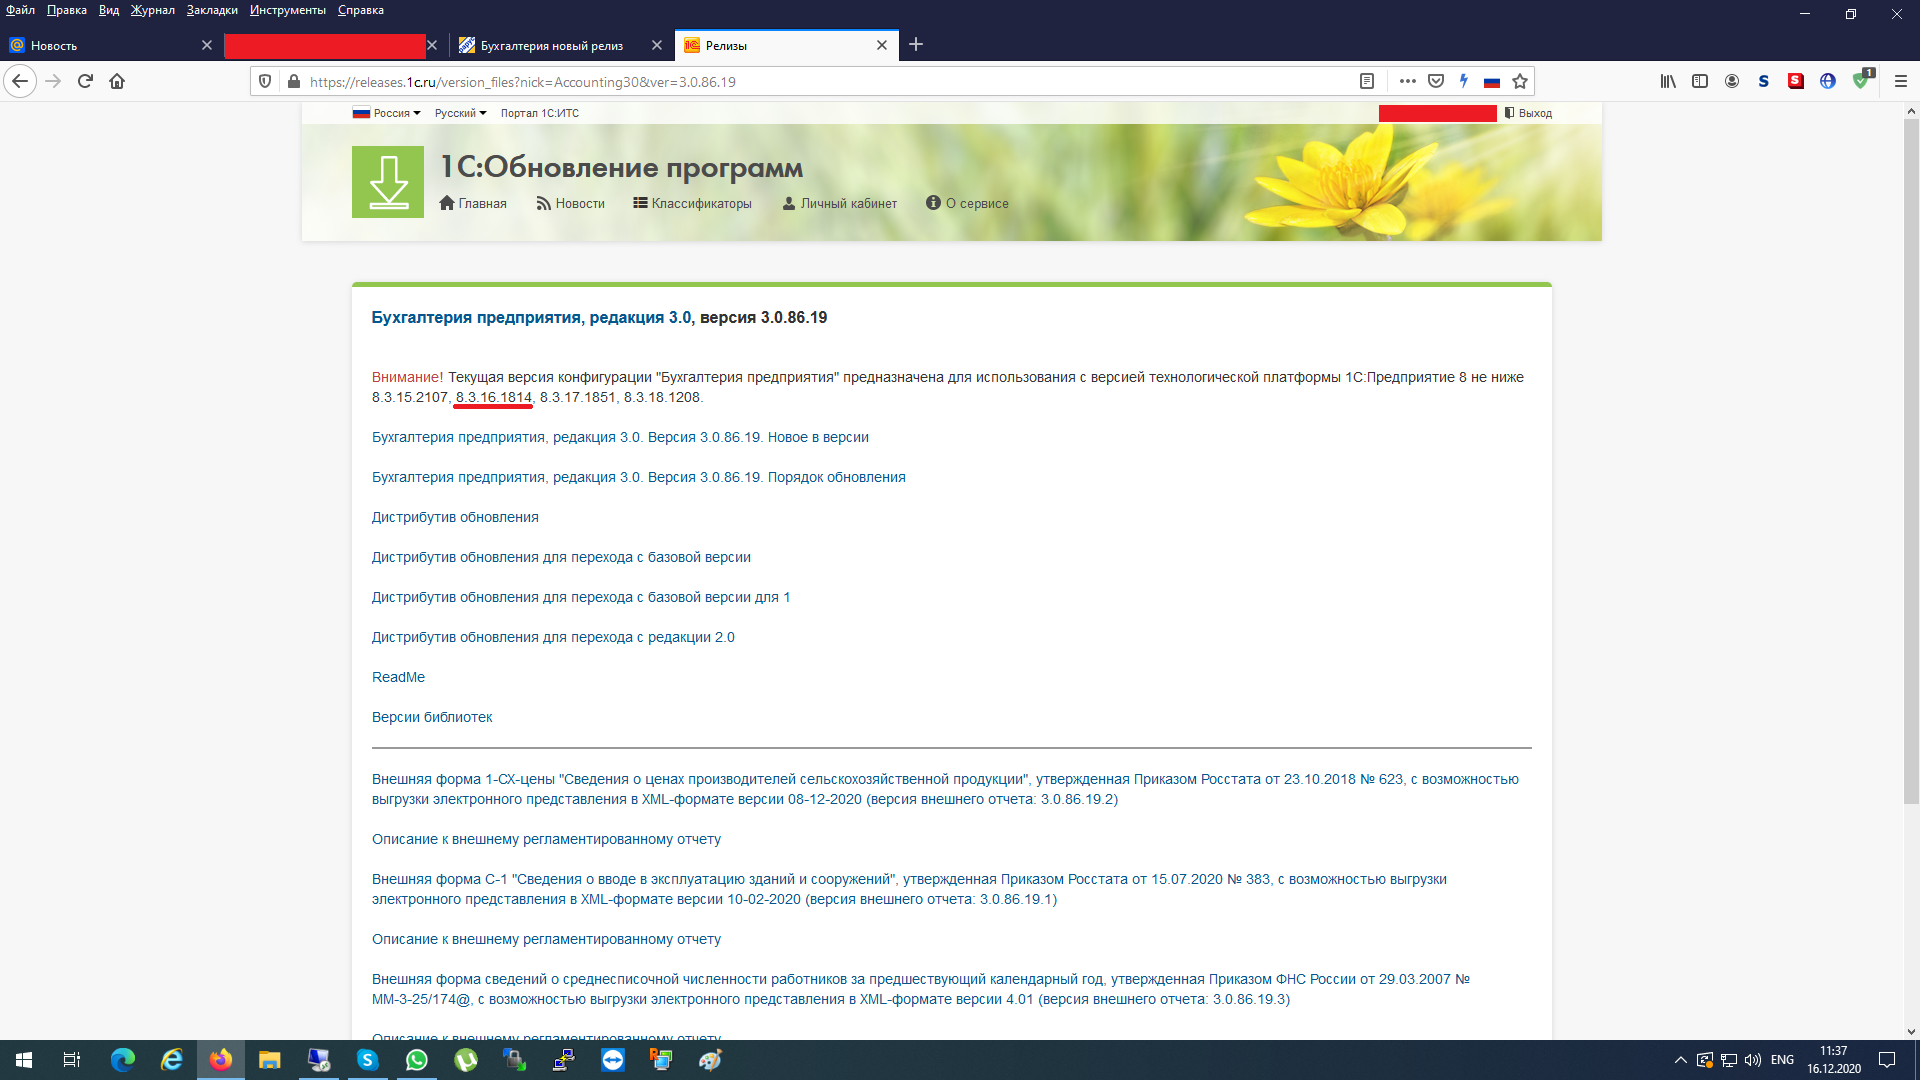This screenshot has width=1920, height=1080.
Task: Open the browser home page
Action: (x=117, y=81)
